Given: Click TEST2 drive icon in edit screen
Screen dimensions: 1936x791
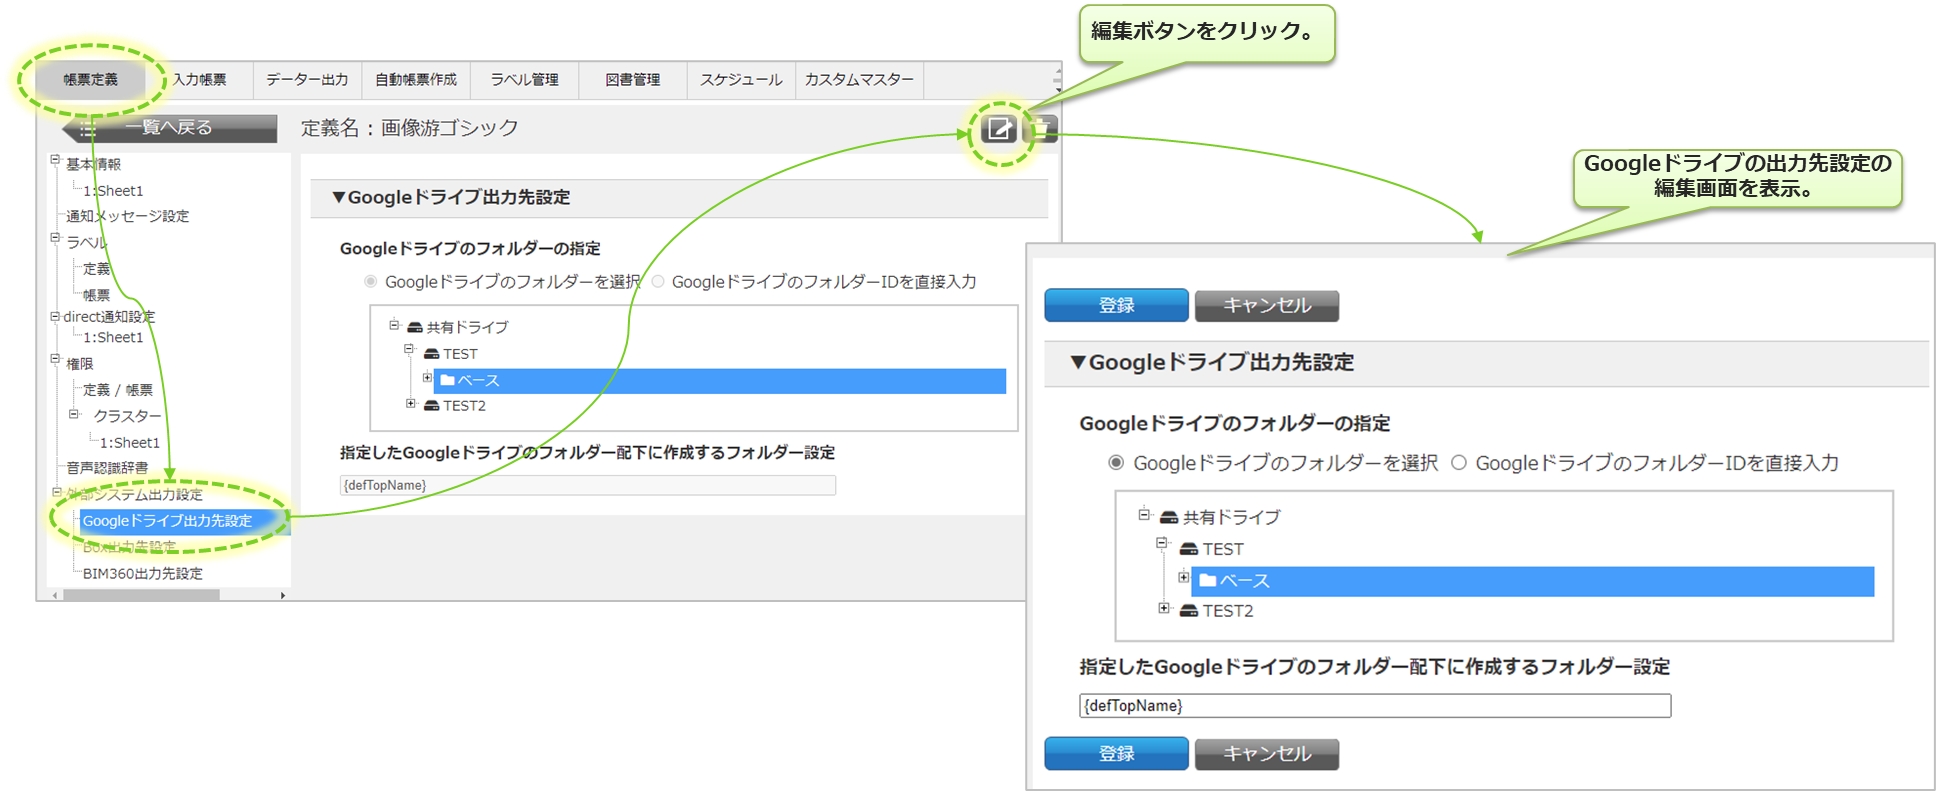Looking at the screenshot, I should [x=1189, y=610].
